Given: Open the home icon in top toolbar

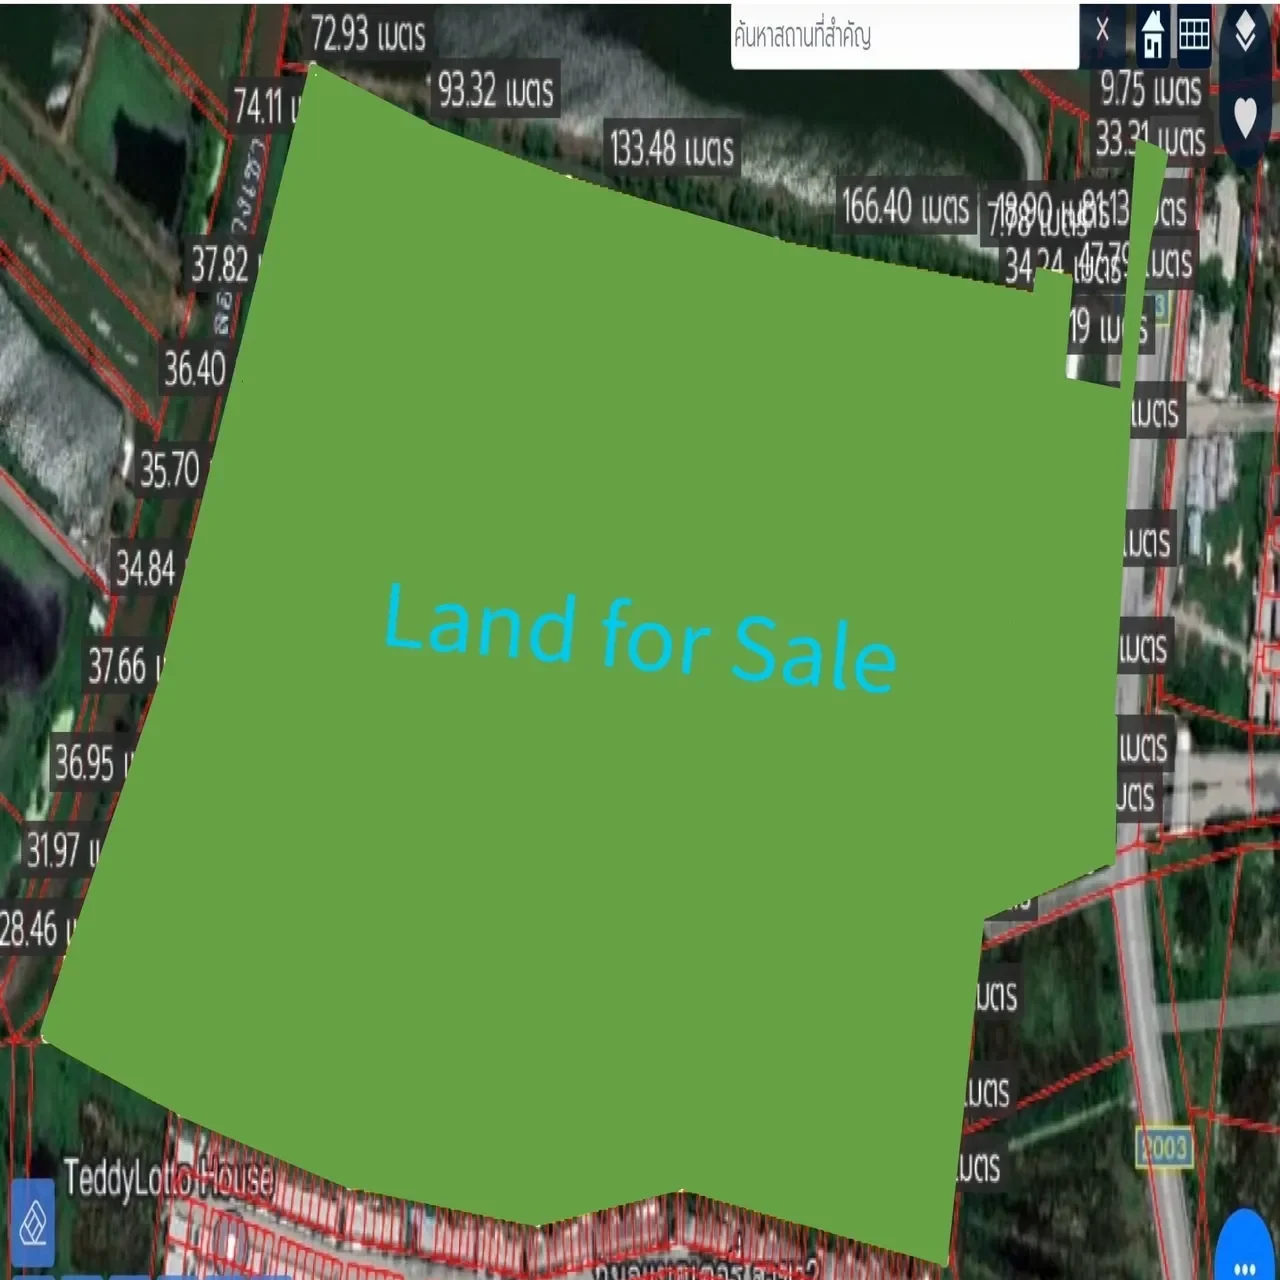Looking at the screenshot, I should pyautogui.click(x=1152, y=34).
